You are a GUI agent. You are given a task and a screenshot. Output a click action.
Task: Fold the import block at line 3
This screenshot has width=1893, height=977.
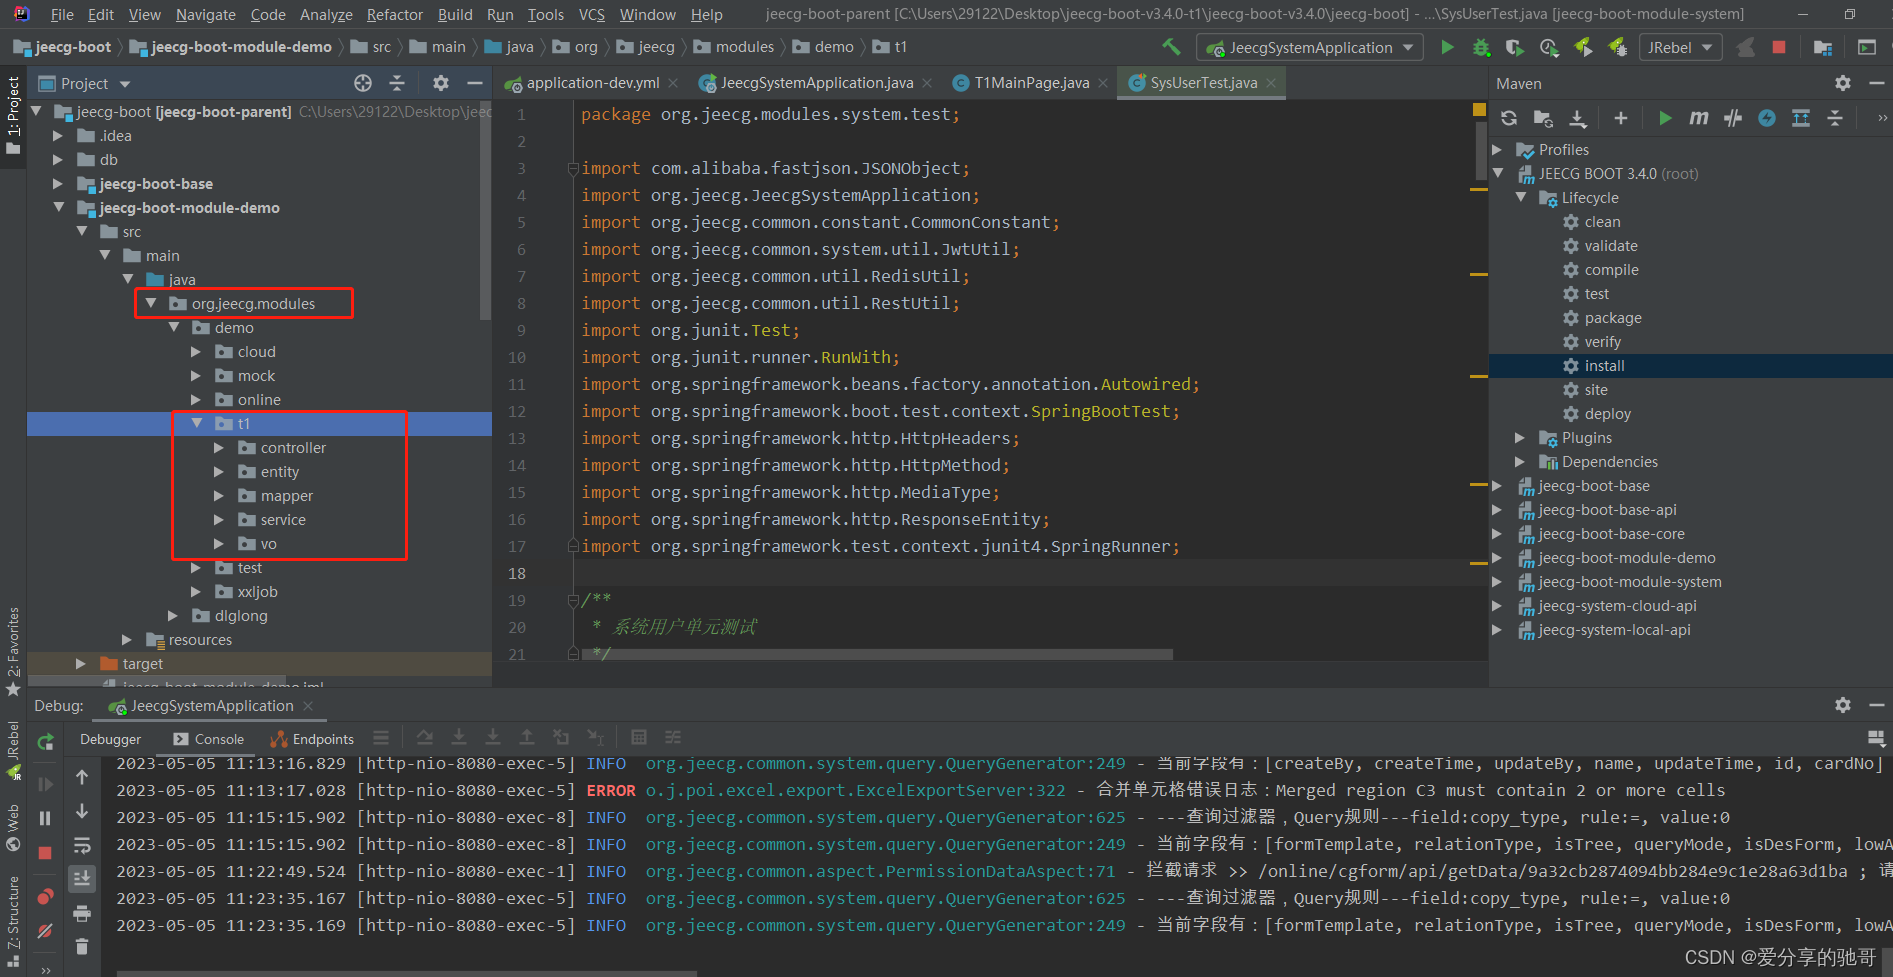pos(573,168)
